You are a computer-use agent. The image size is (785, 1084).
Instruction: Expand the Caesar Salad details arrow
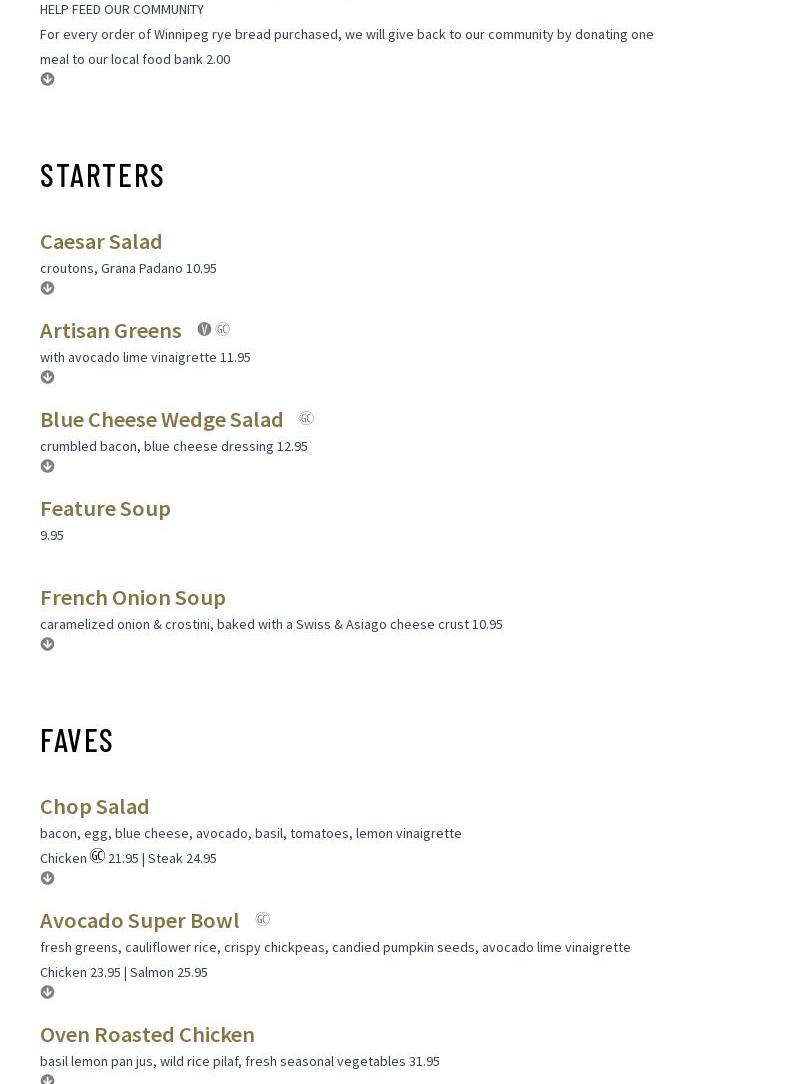coord(47,288)
